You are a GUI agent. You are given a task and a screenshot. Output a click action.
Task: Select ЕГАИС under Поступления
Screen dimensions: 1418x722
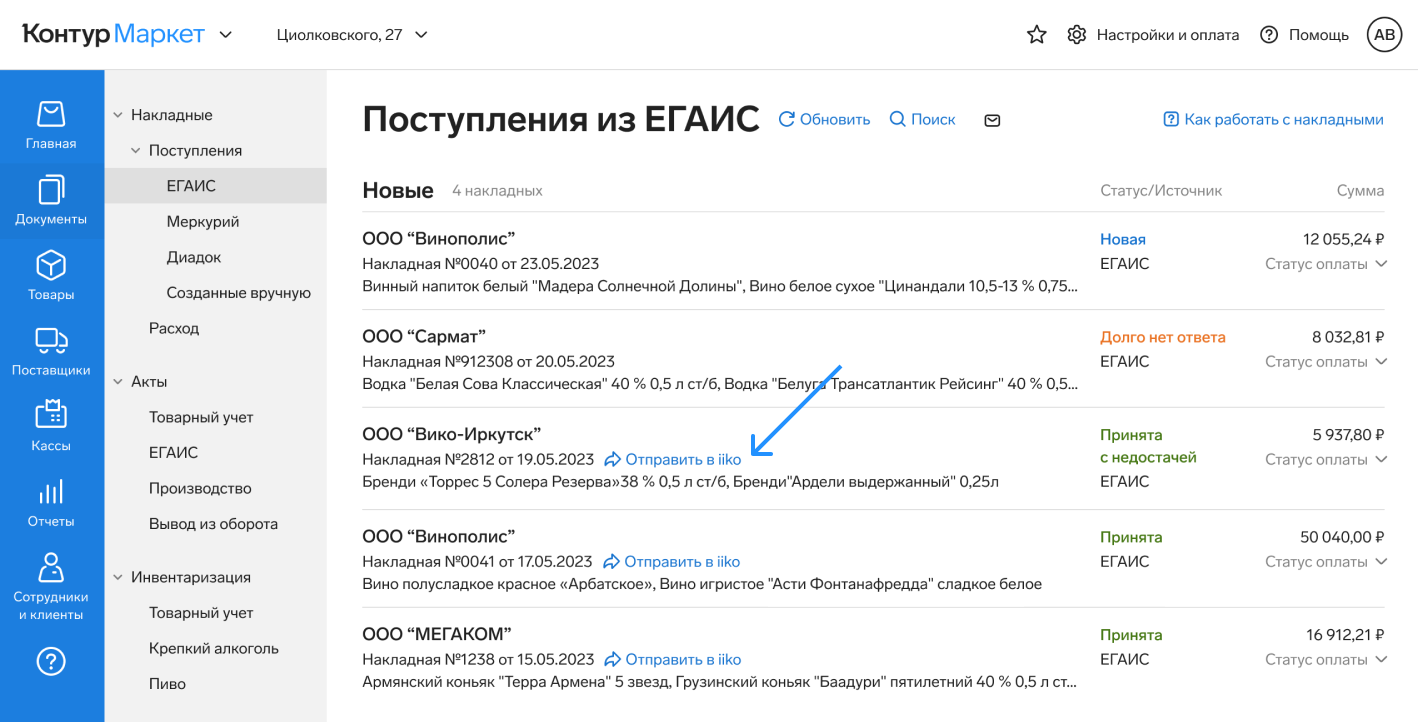[x=216, y=186]
